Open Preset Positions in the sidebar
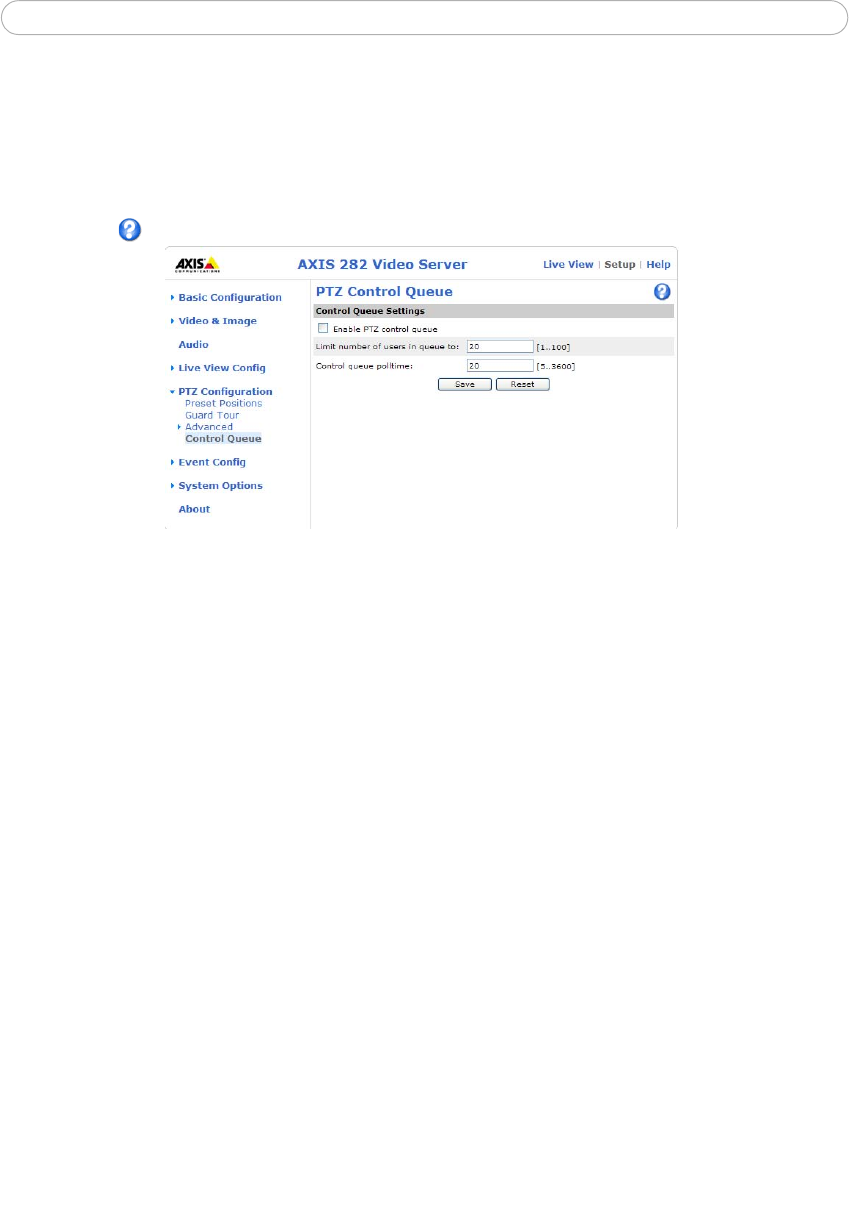Viewport: 849px width, 1221px height. (223, 403)
